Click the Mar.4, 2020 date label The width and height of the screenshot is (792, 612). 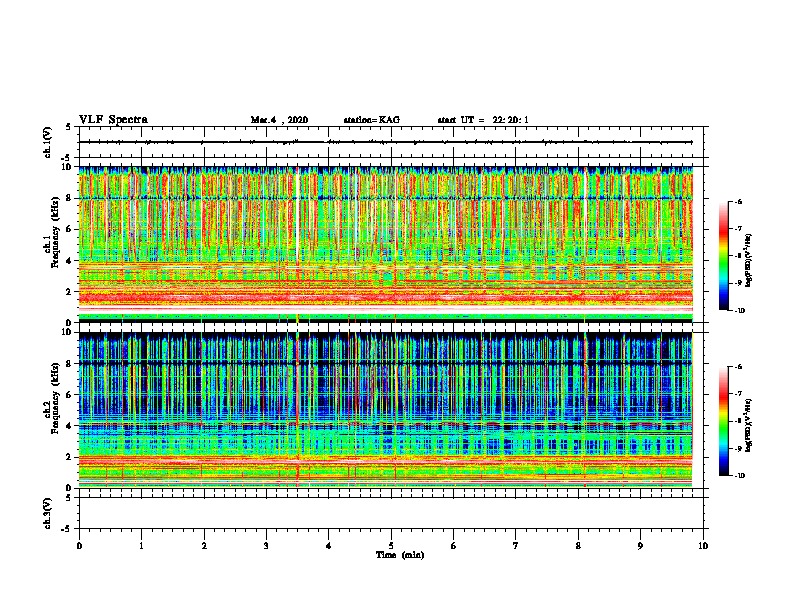tap(279, 120)
